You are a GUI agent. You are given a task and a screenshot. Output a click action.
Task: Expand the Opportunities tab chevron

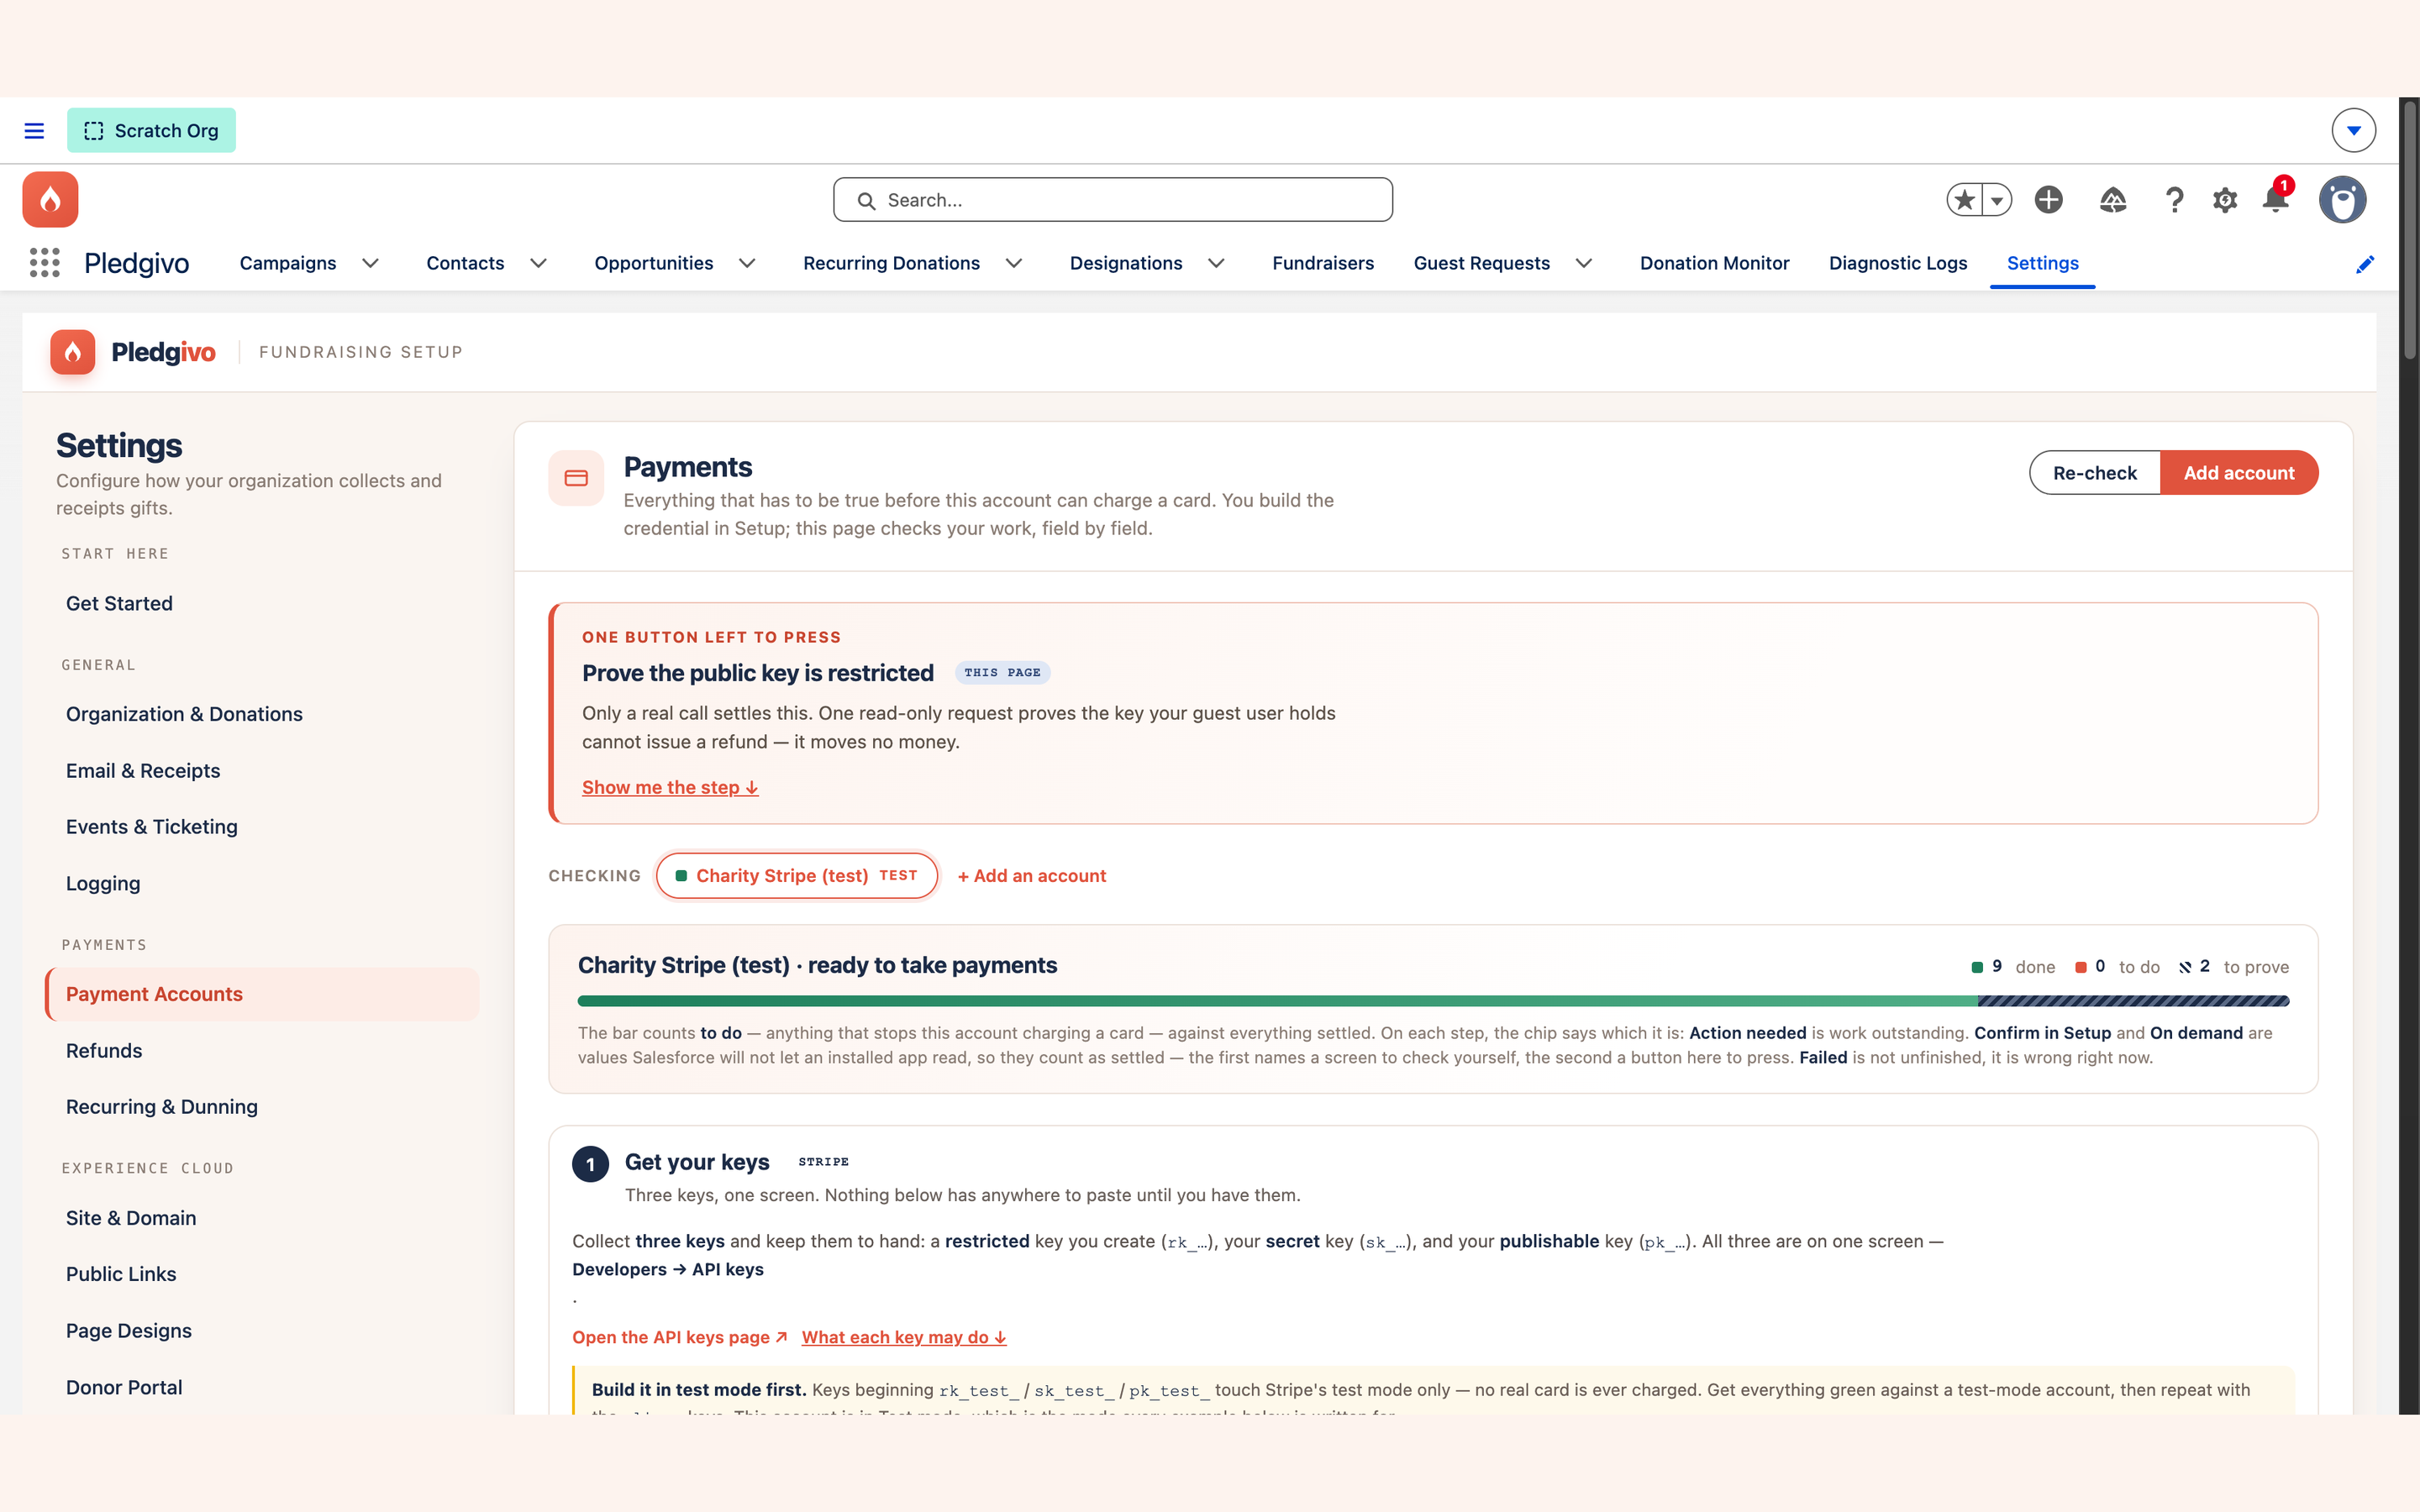click(747, 263)
